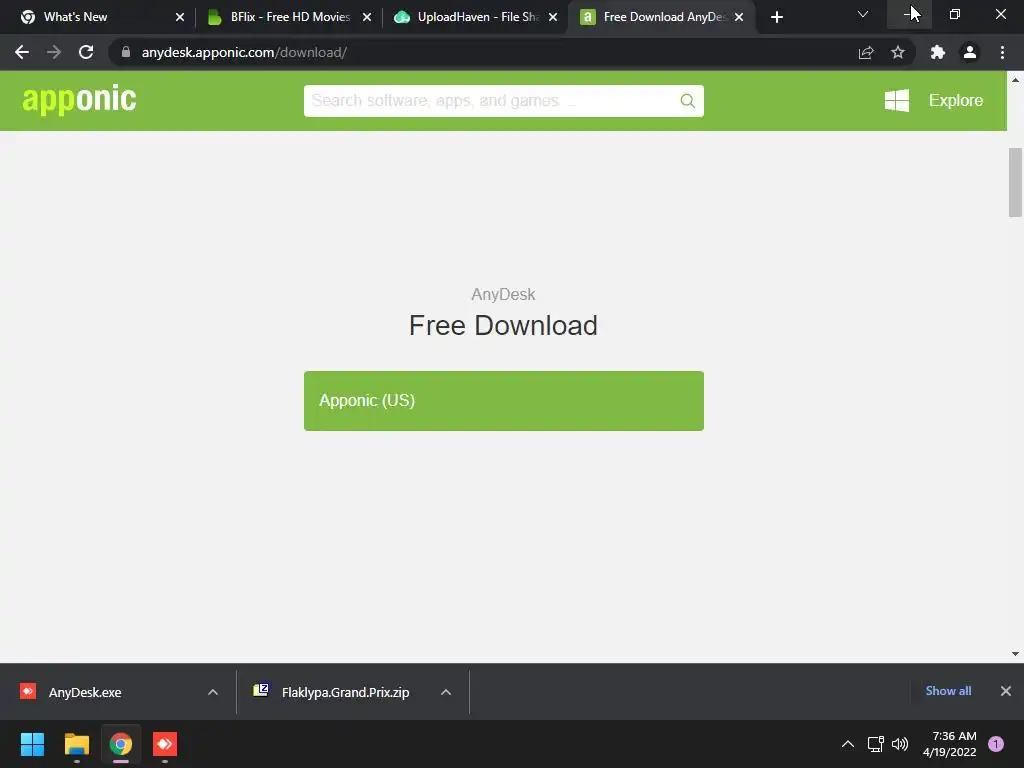Go back to the previous page

click(22, 52)
